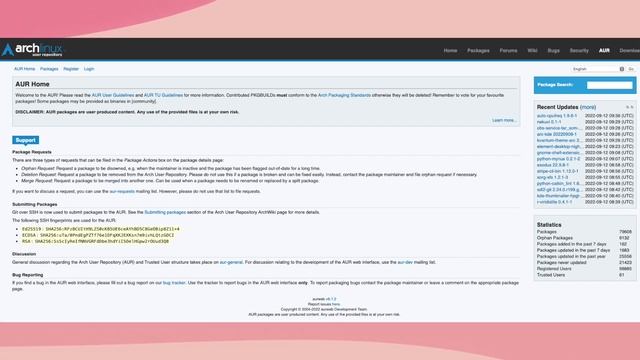
Task: Open Forums in top navigation bar
Action: pyautogui.click(x=508, y=51)
